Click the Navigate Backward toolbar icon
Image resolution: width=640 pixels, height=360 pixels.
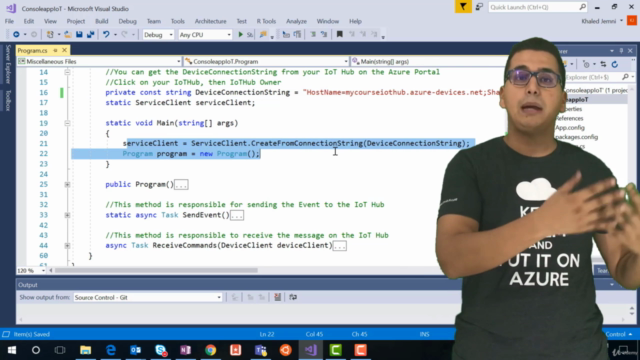16,35
